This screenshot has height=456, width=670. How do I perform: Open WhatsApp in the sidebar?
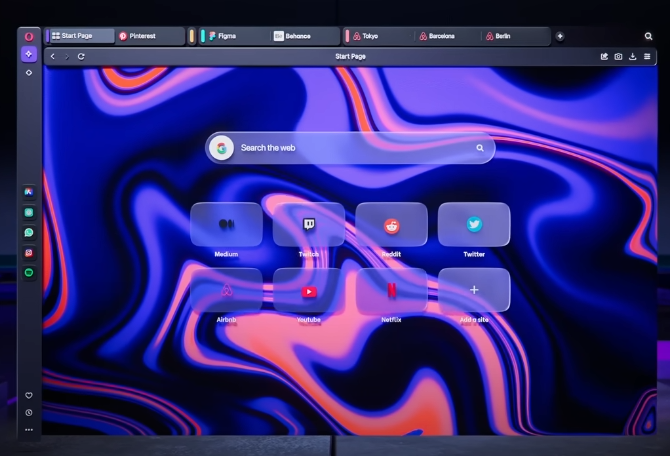(x=29, y=232)
